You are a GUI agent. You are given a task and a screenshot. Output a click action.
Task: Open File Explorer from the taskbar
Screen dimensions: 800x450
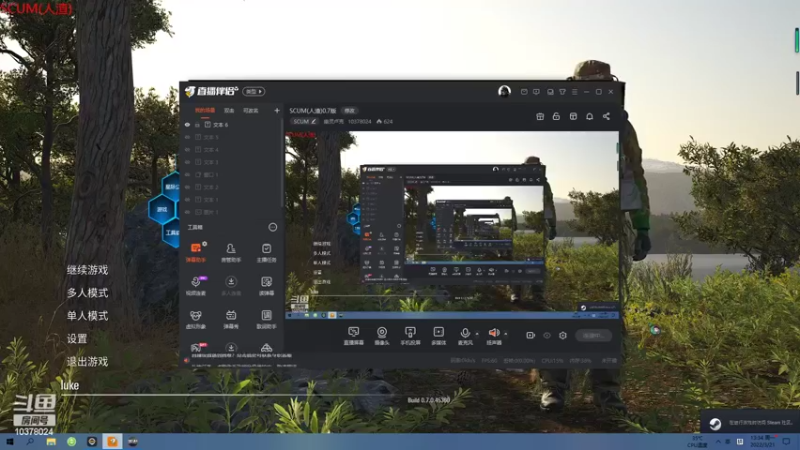51,441
